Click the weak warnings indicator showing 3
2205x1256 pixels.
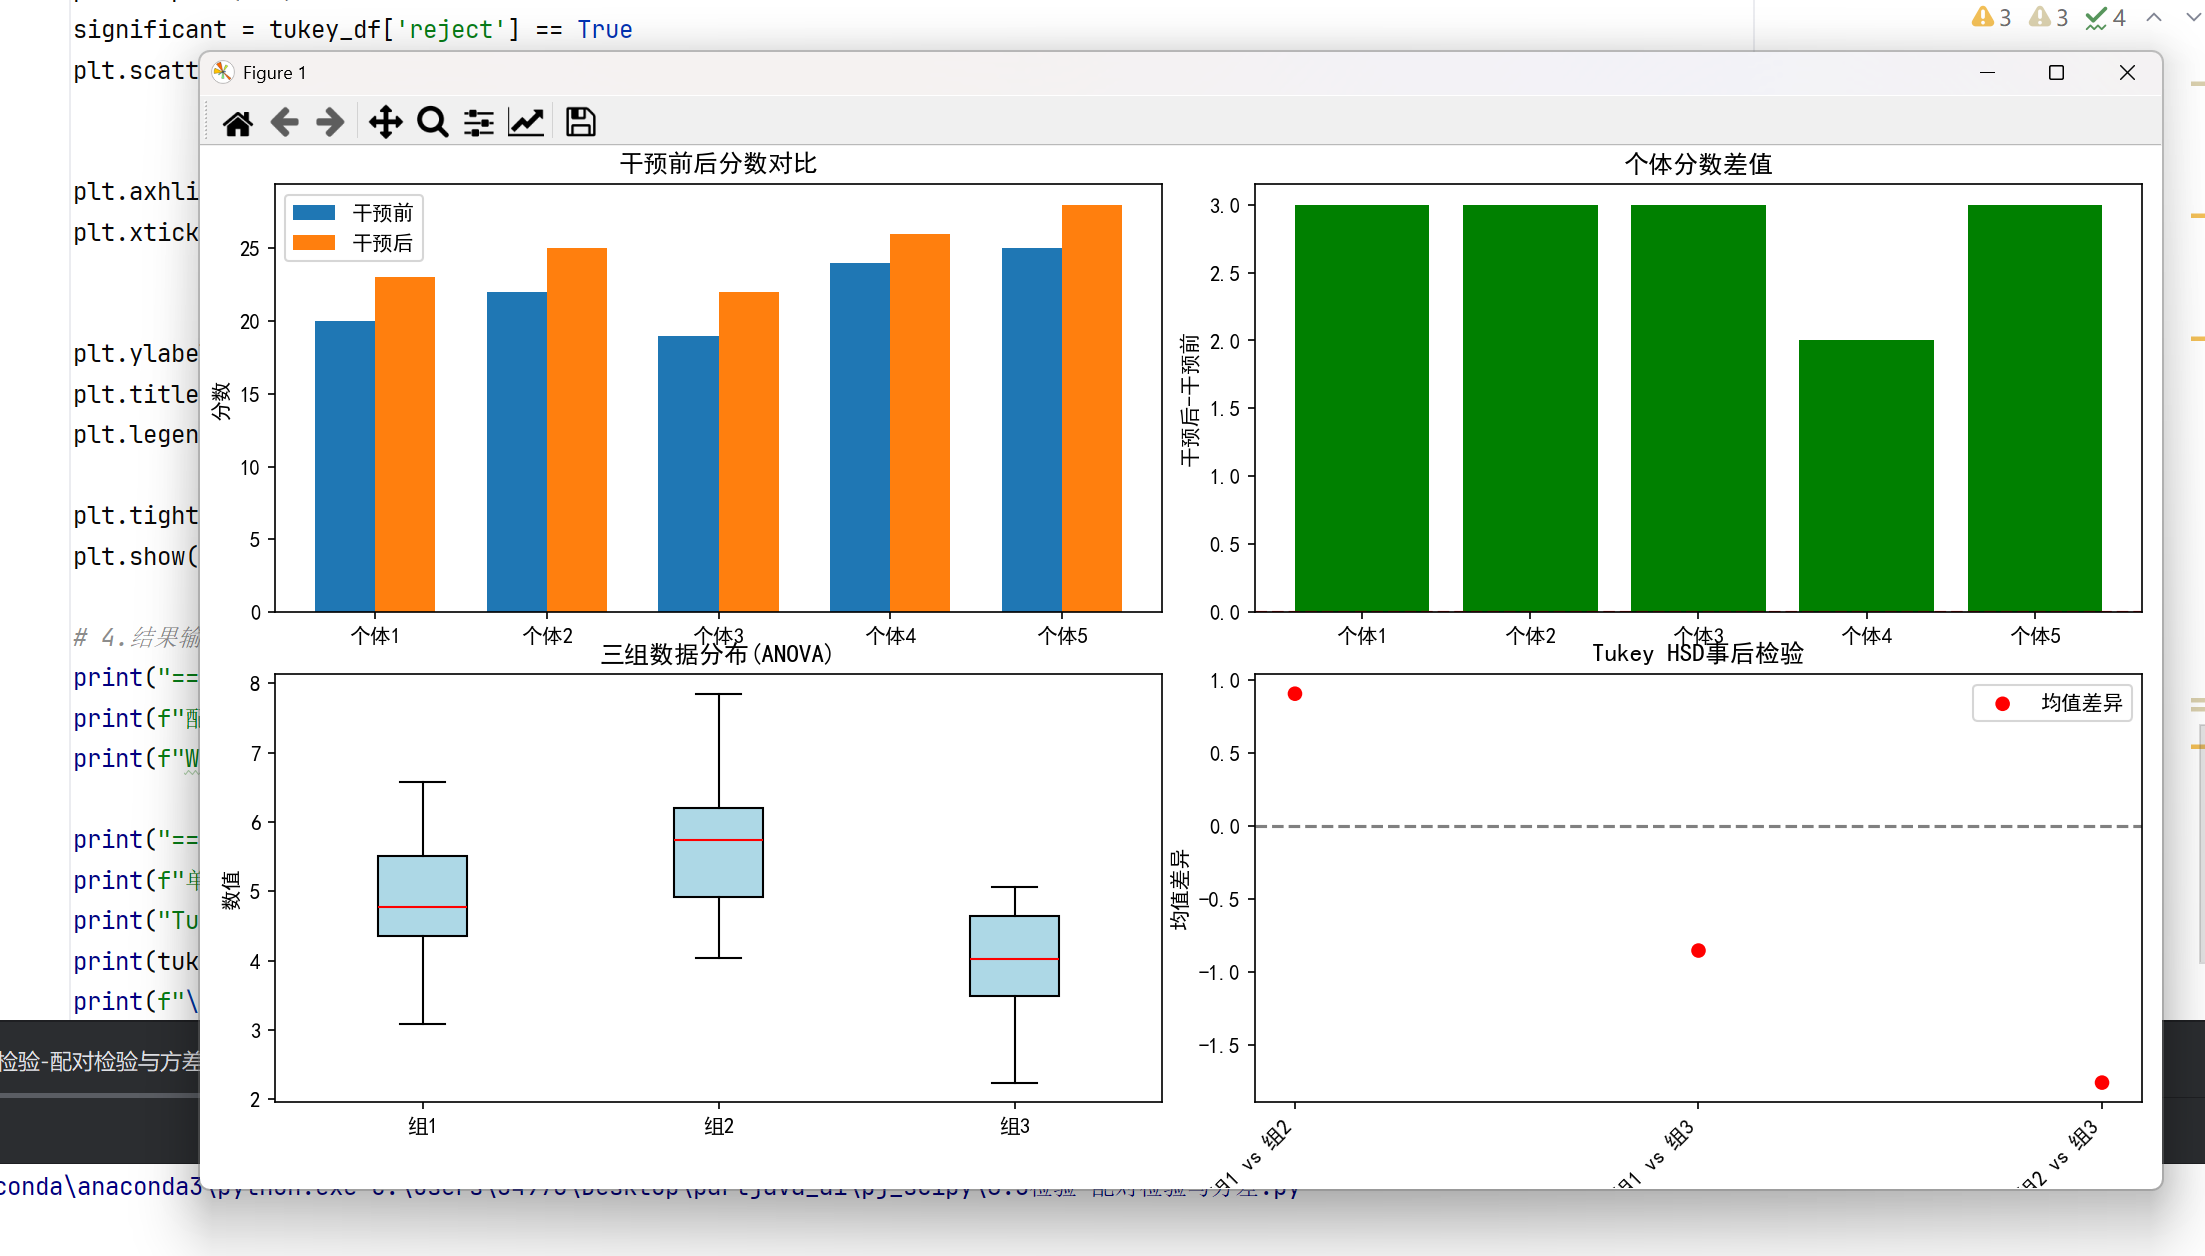(2048, 18)
